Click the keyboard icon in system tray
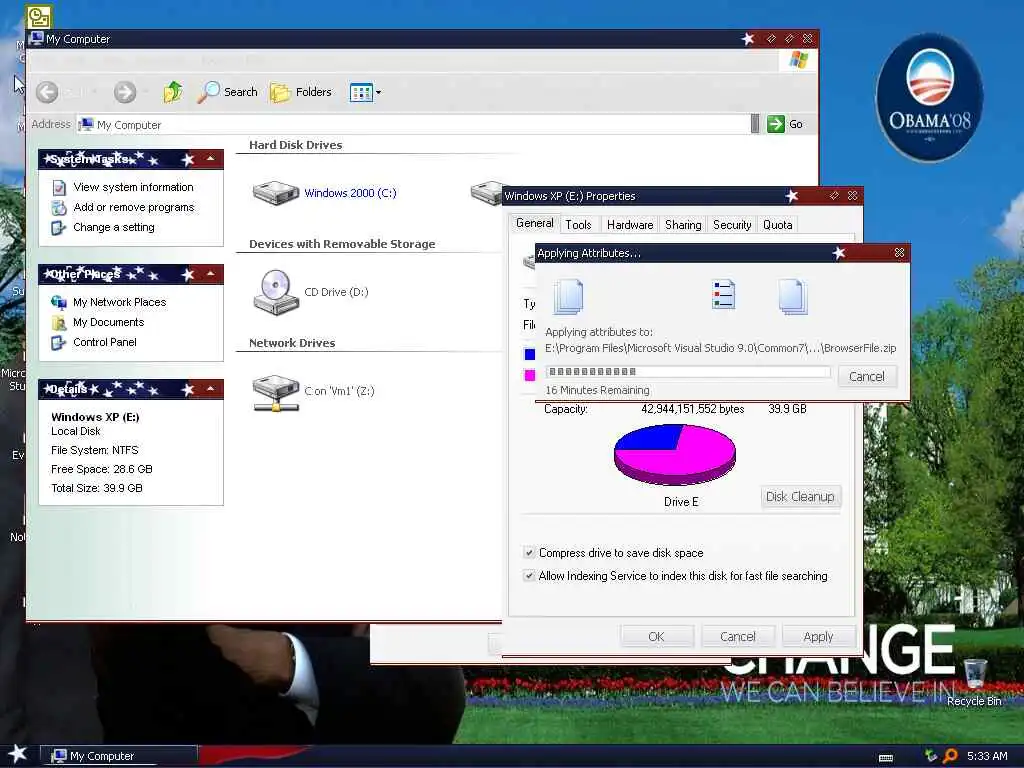 pos(886,758)
